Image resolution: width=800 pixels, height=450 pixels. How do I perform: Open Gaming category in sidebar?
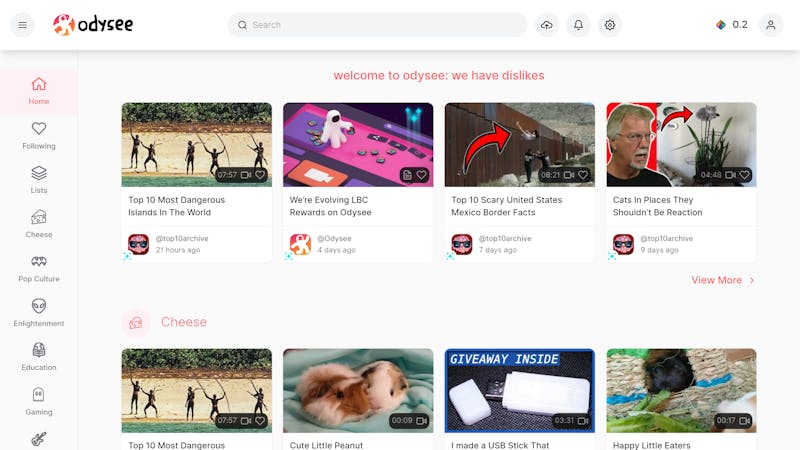click(x=39, y=402)
